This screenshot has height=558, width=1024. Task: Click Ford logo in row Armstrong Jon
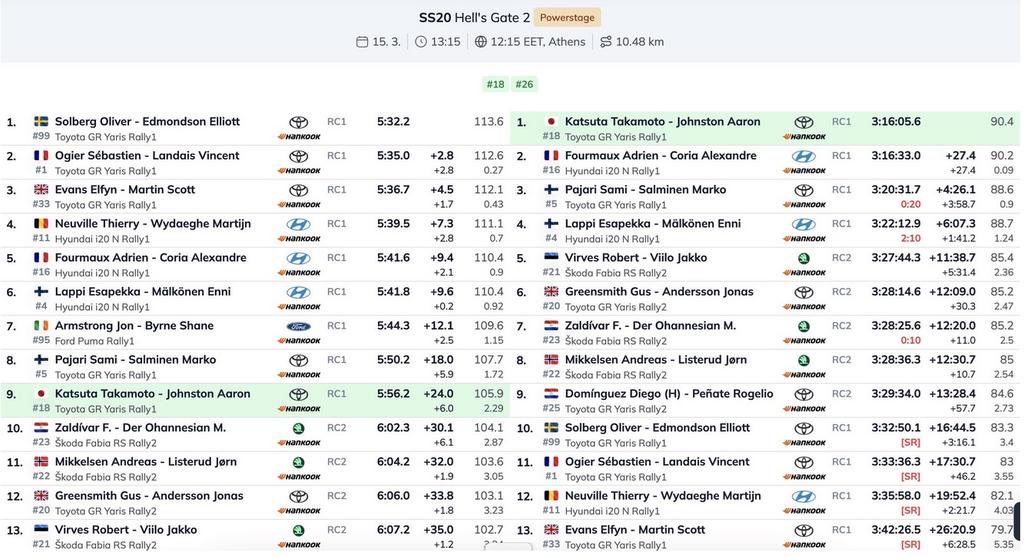click(298, 326)
